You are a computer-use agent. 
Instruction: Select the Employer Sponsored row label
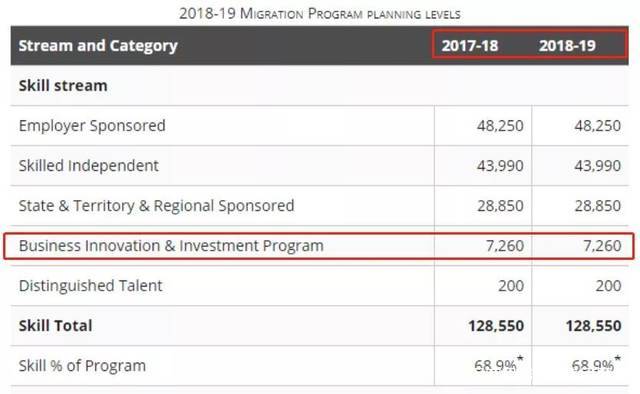coord(92,126)
